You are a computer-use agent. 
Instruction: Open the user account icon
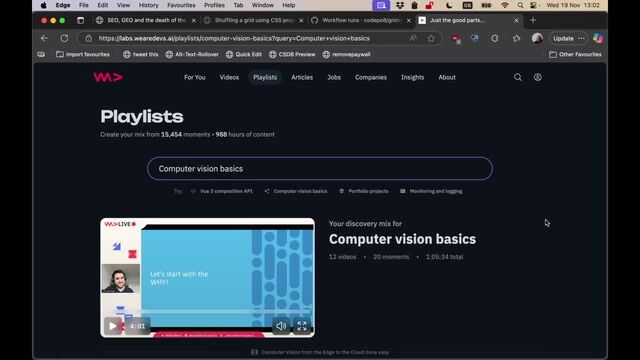pos(538,77)
